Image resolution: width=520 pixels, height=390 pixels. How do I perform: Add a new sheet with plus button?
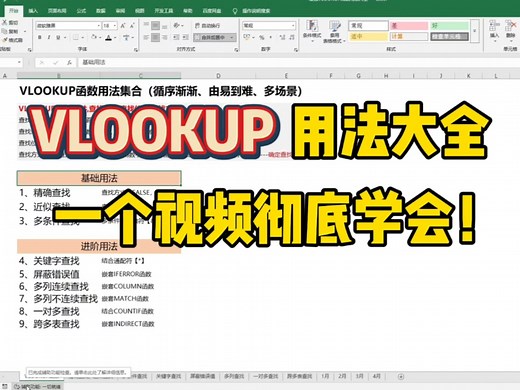[401, 377]
